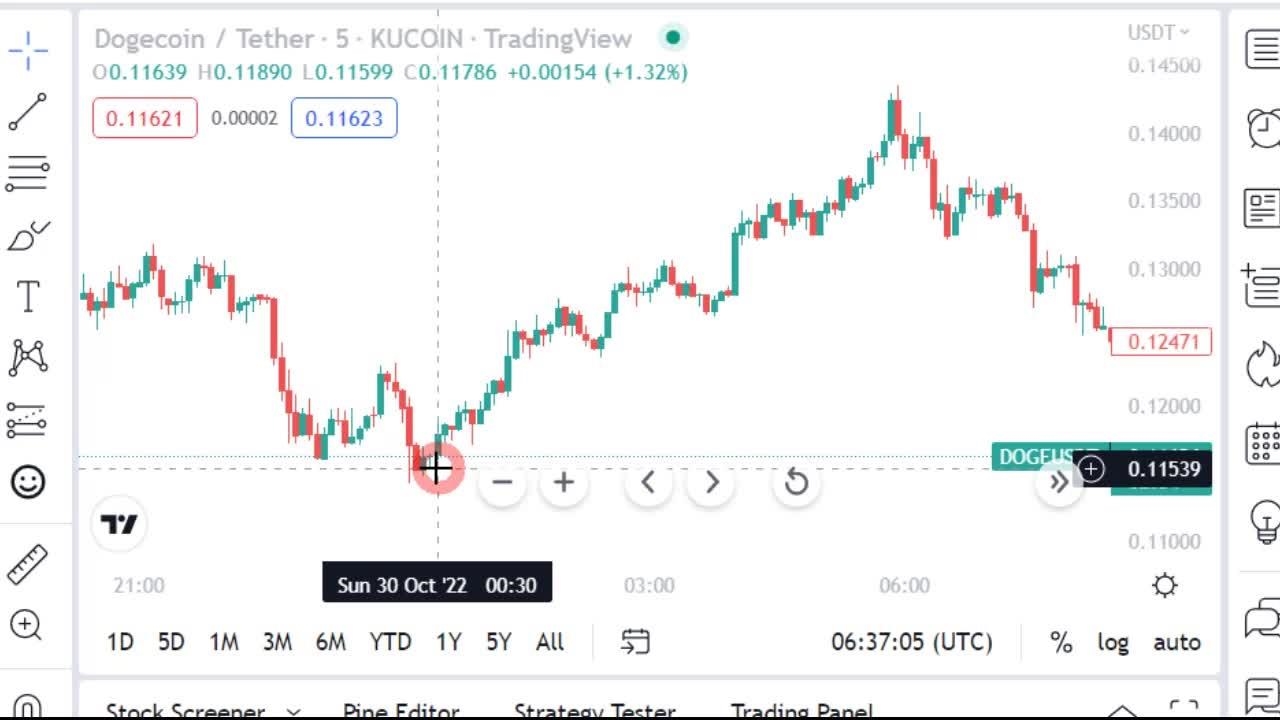Click the zoom in magnifier tool
Image resolution: width=1280 pixels, height=720 pixels.
click(26, 625)
